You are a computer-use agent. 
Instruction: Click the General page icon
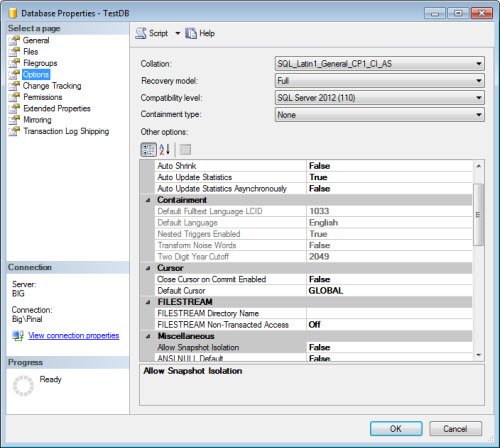14,40
